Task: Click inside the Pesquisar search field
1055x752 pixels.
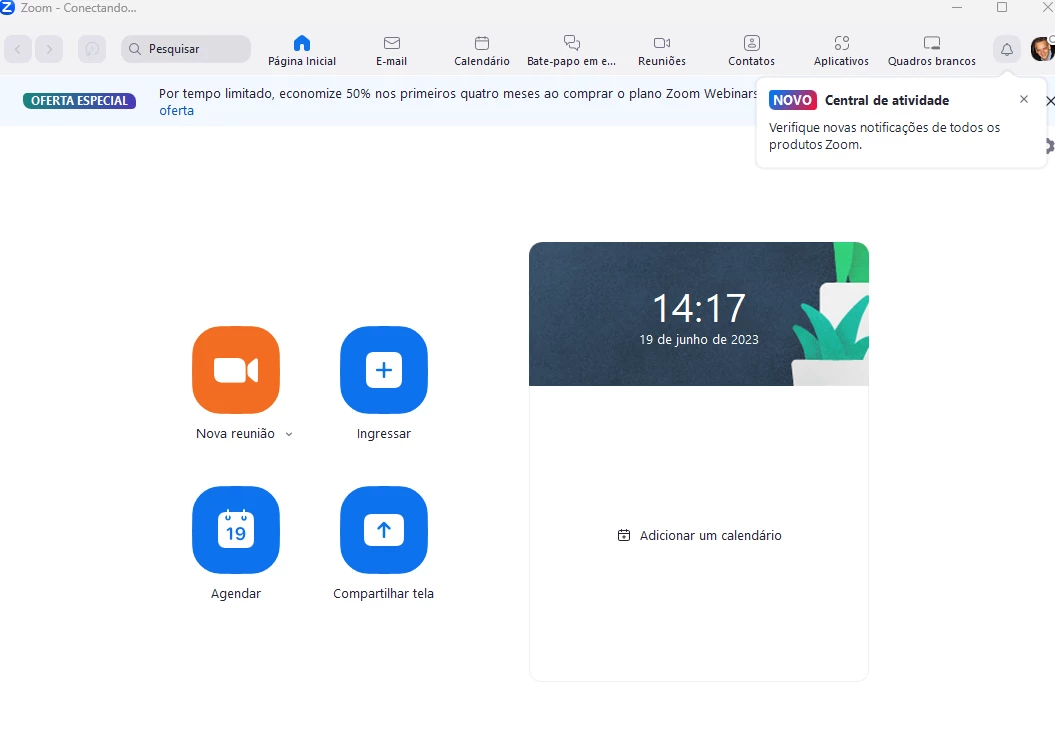Action: pos(186,49)
